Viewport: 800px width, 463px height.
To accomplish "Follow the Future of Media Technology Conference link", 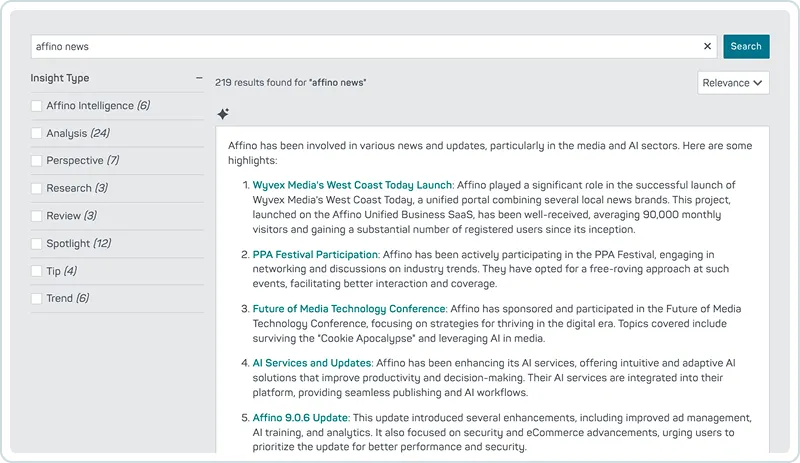I will tap(349, 308).
